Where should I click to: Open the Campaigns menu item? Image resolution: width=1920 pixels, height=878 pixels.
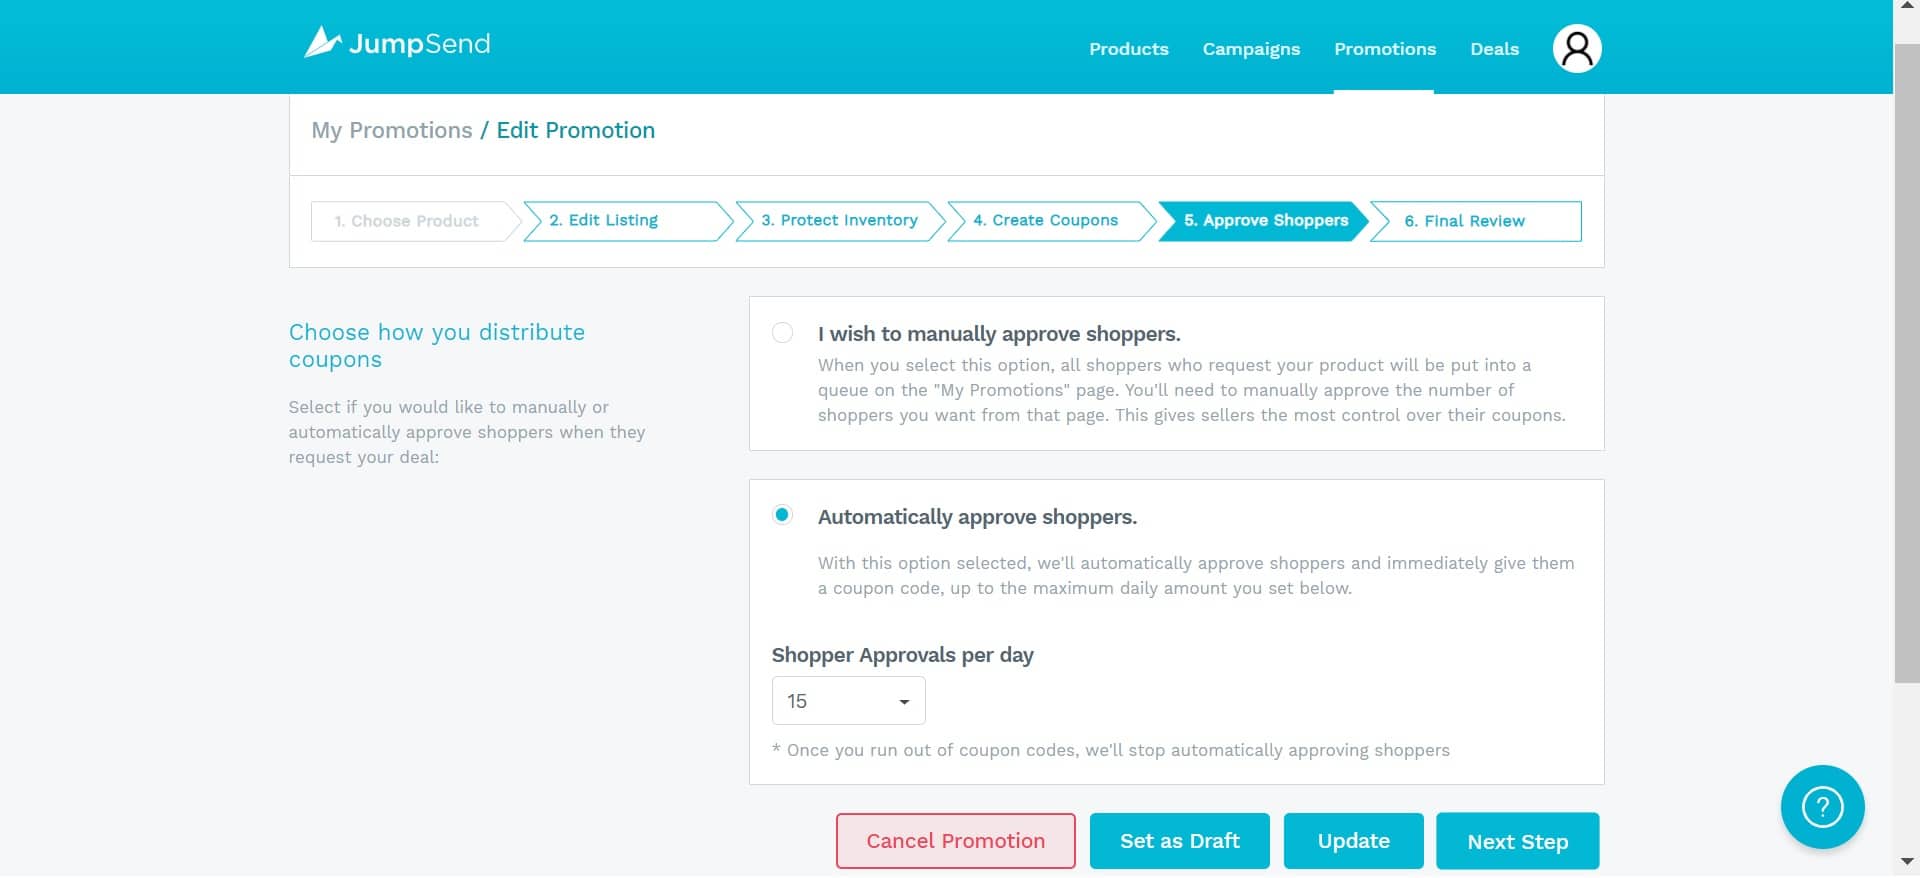[1251, 49]
